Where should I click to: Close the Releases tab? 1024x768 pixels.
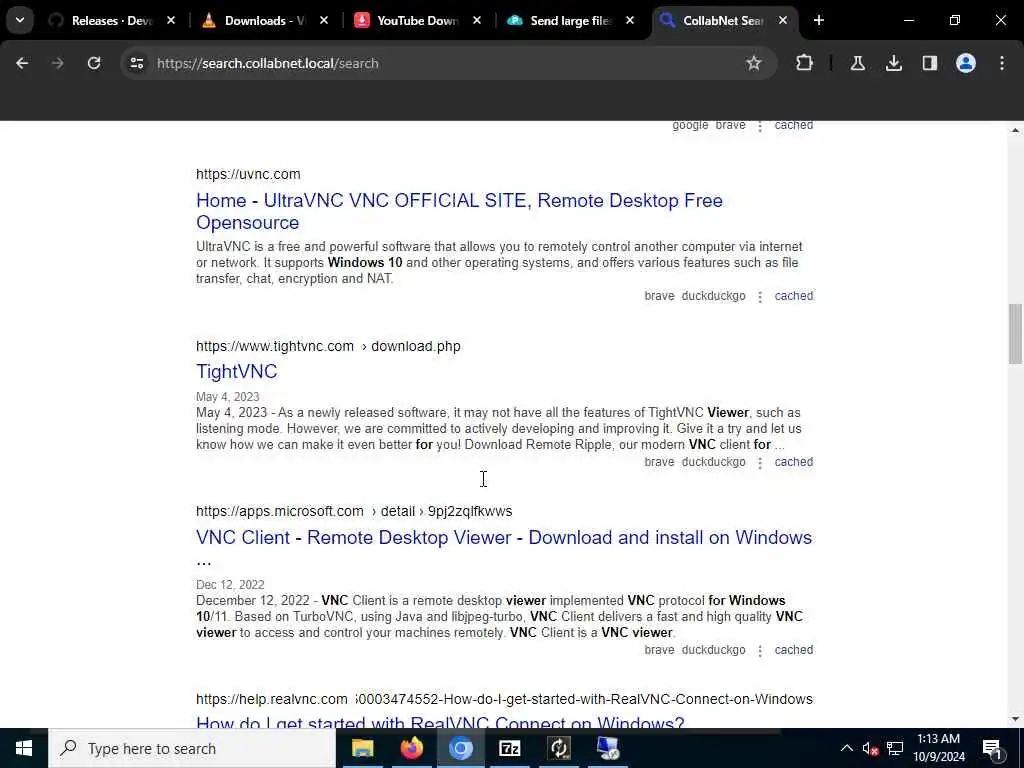coord(170,21)
